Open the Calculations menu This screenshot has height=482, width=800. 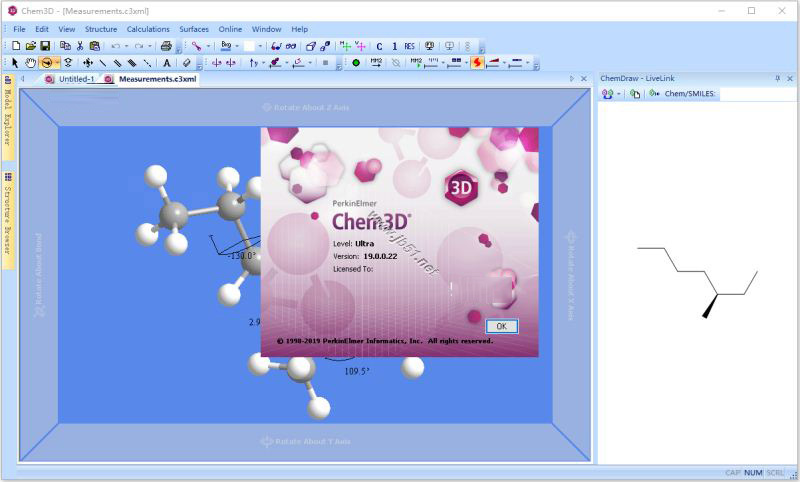pyautogui.click(x=148, y=29)
